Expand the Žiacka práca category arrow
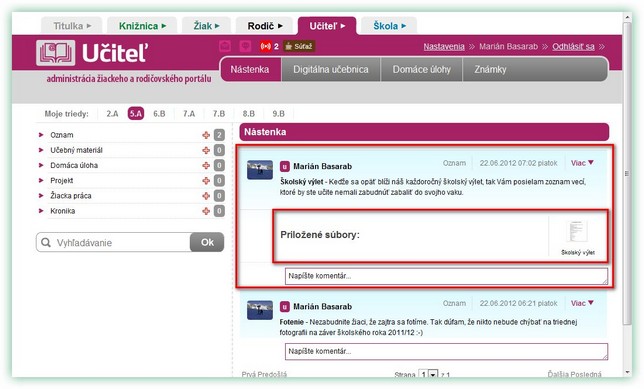The image size is (644, 389). (x=41, y=196)
